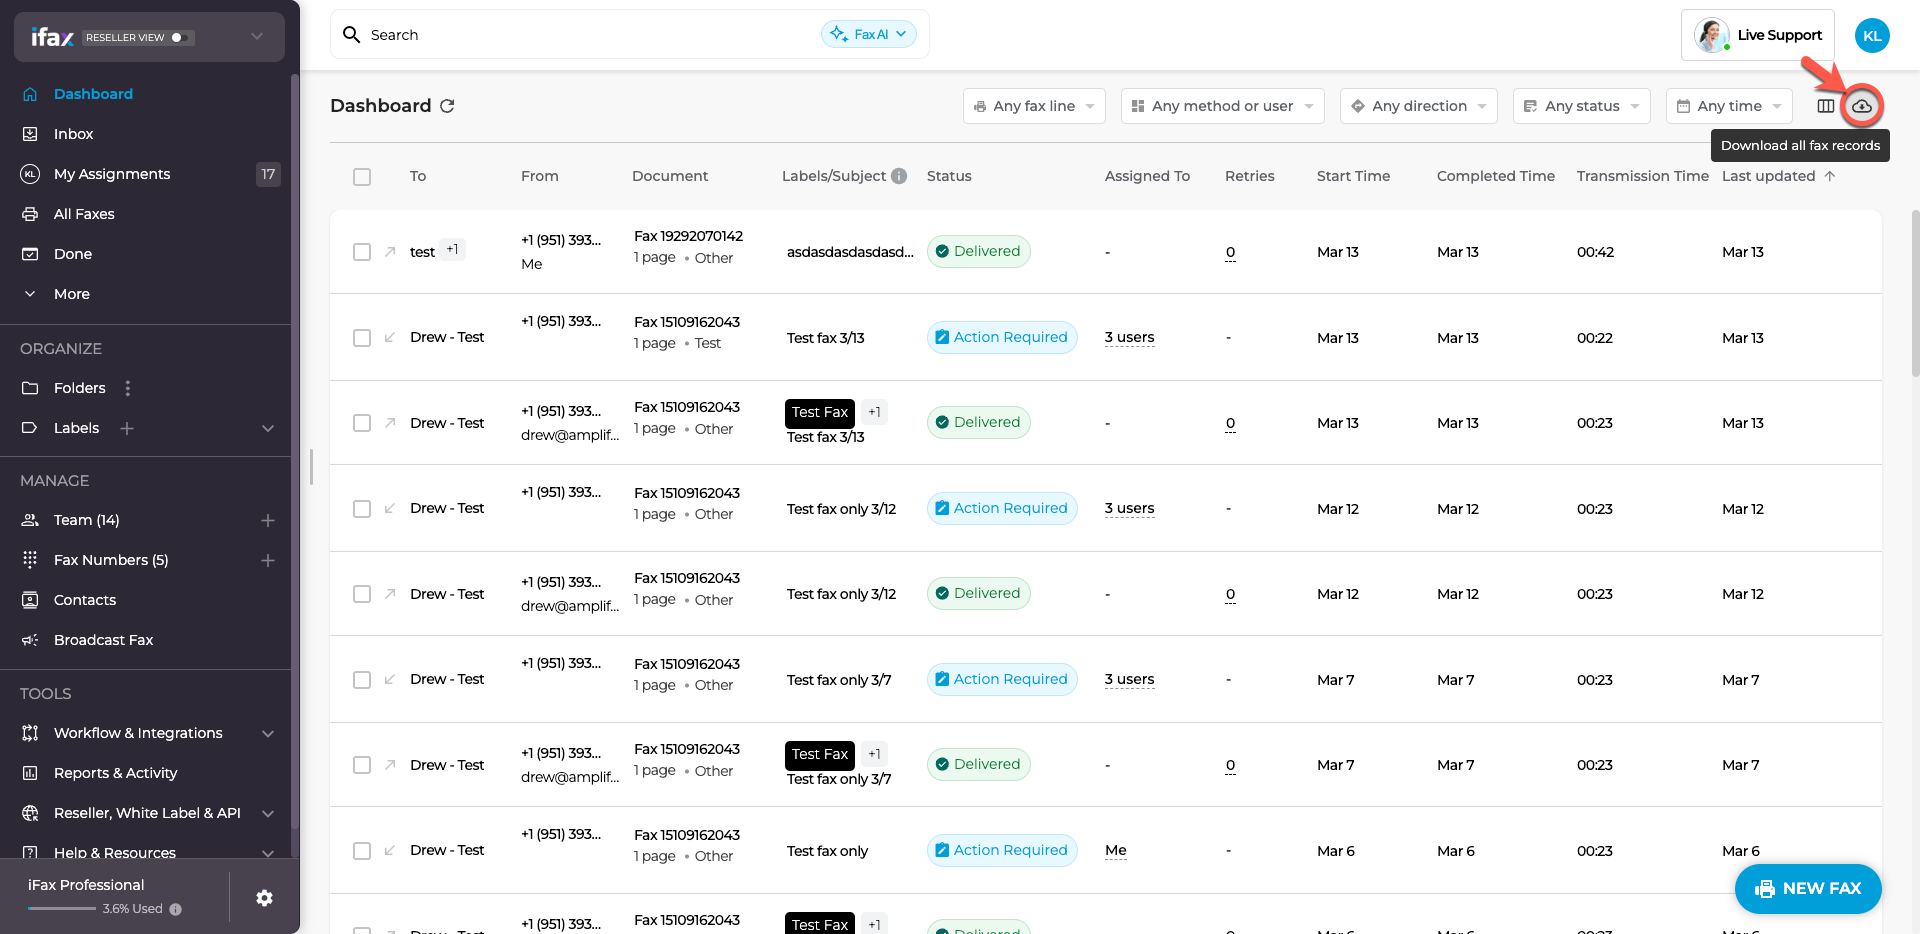Open the Fax AI dropdown in search bar

point(868,34)
